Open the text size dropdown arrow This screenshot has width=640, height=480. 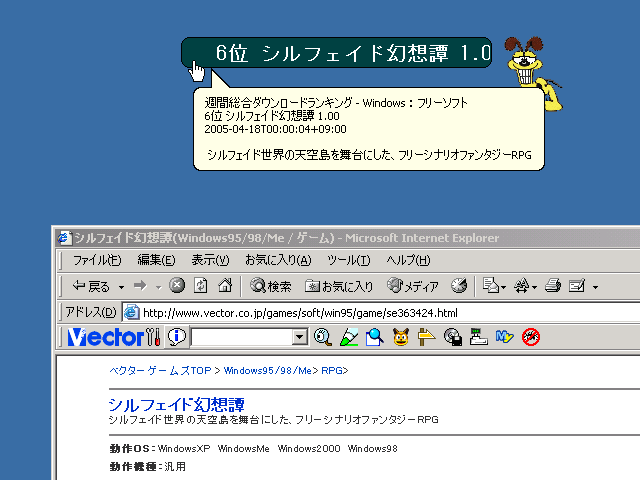pyautogui.click(x=534, y=287)
